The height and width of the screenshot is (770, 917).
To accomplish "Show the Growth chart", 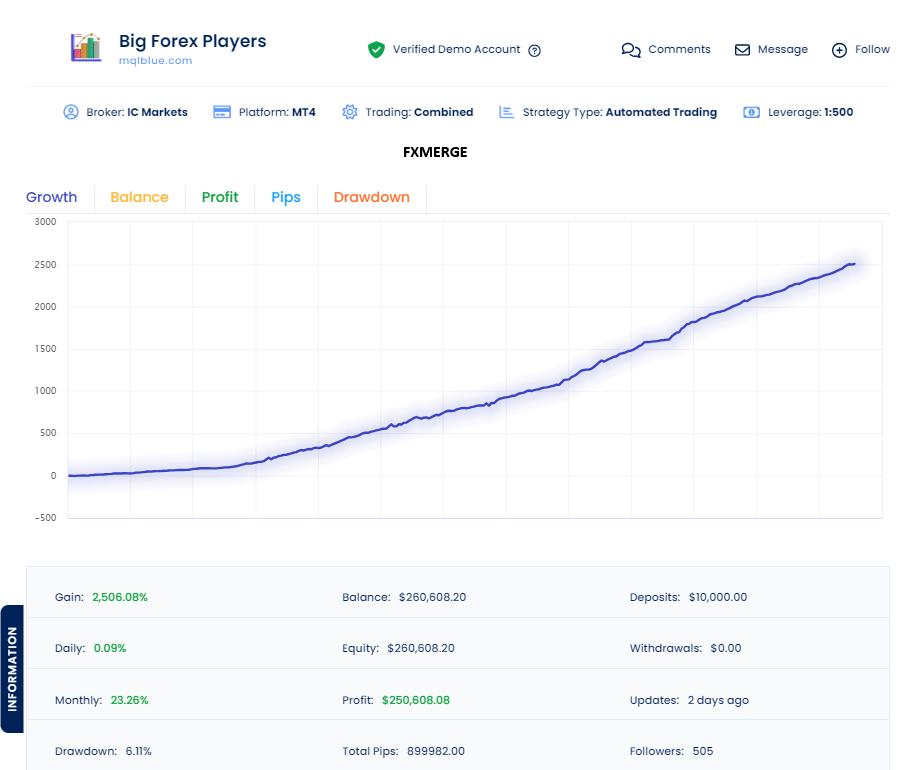I will click(x=51, y=197).
